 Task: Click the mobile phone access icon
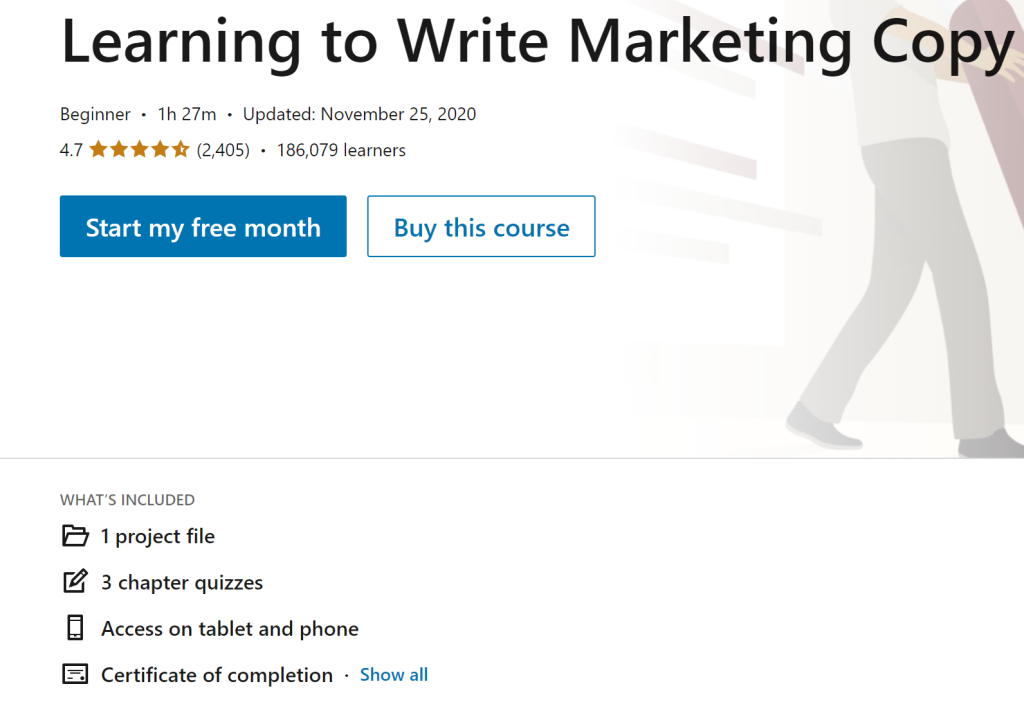[x=74, y=628]
